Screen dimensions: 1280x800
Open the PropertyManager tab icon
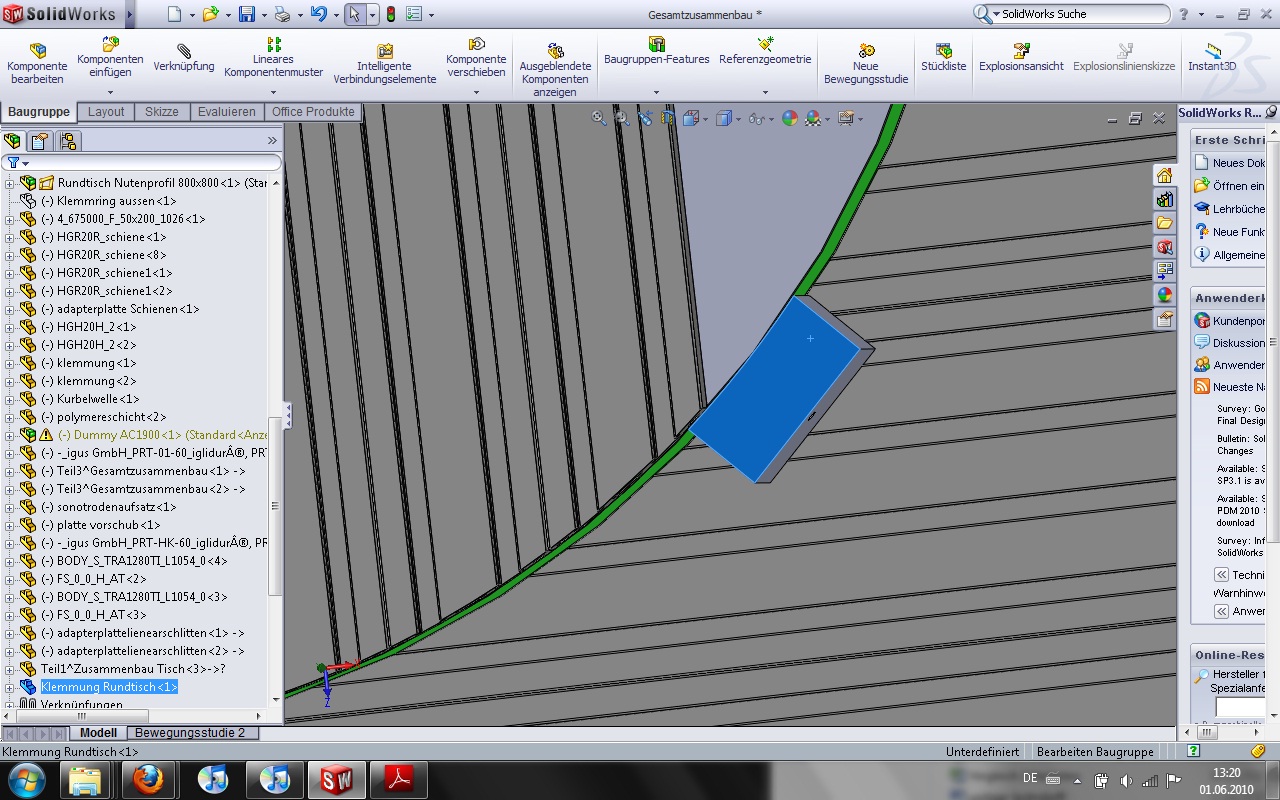39,141
